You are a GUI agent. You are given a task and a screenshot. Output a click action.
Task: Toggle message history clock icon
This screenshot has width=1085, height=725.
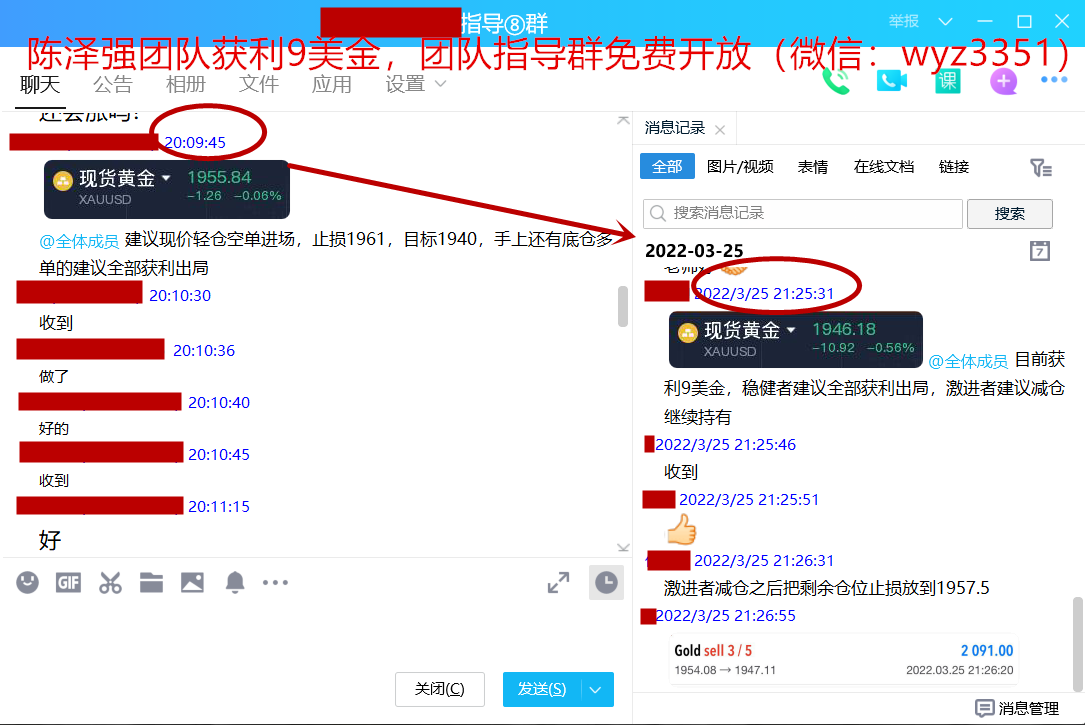[x=606, y=582]
